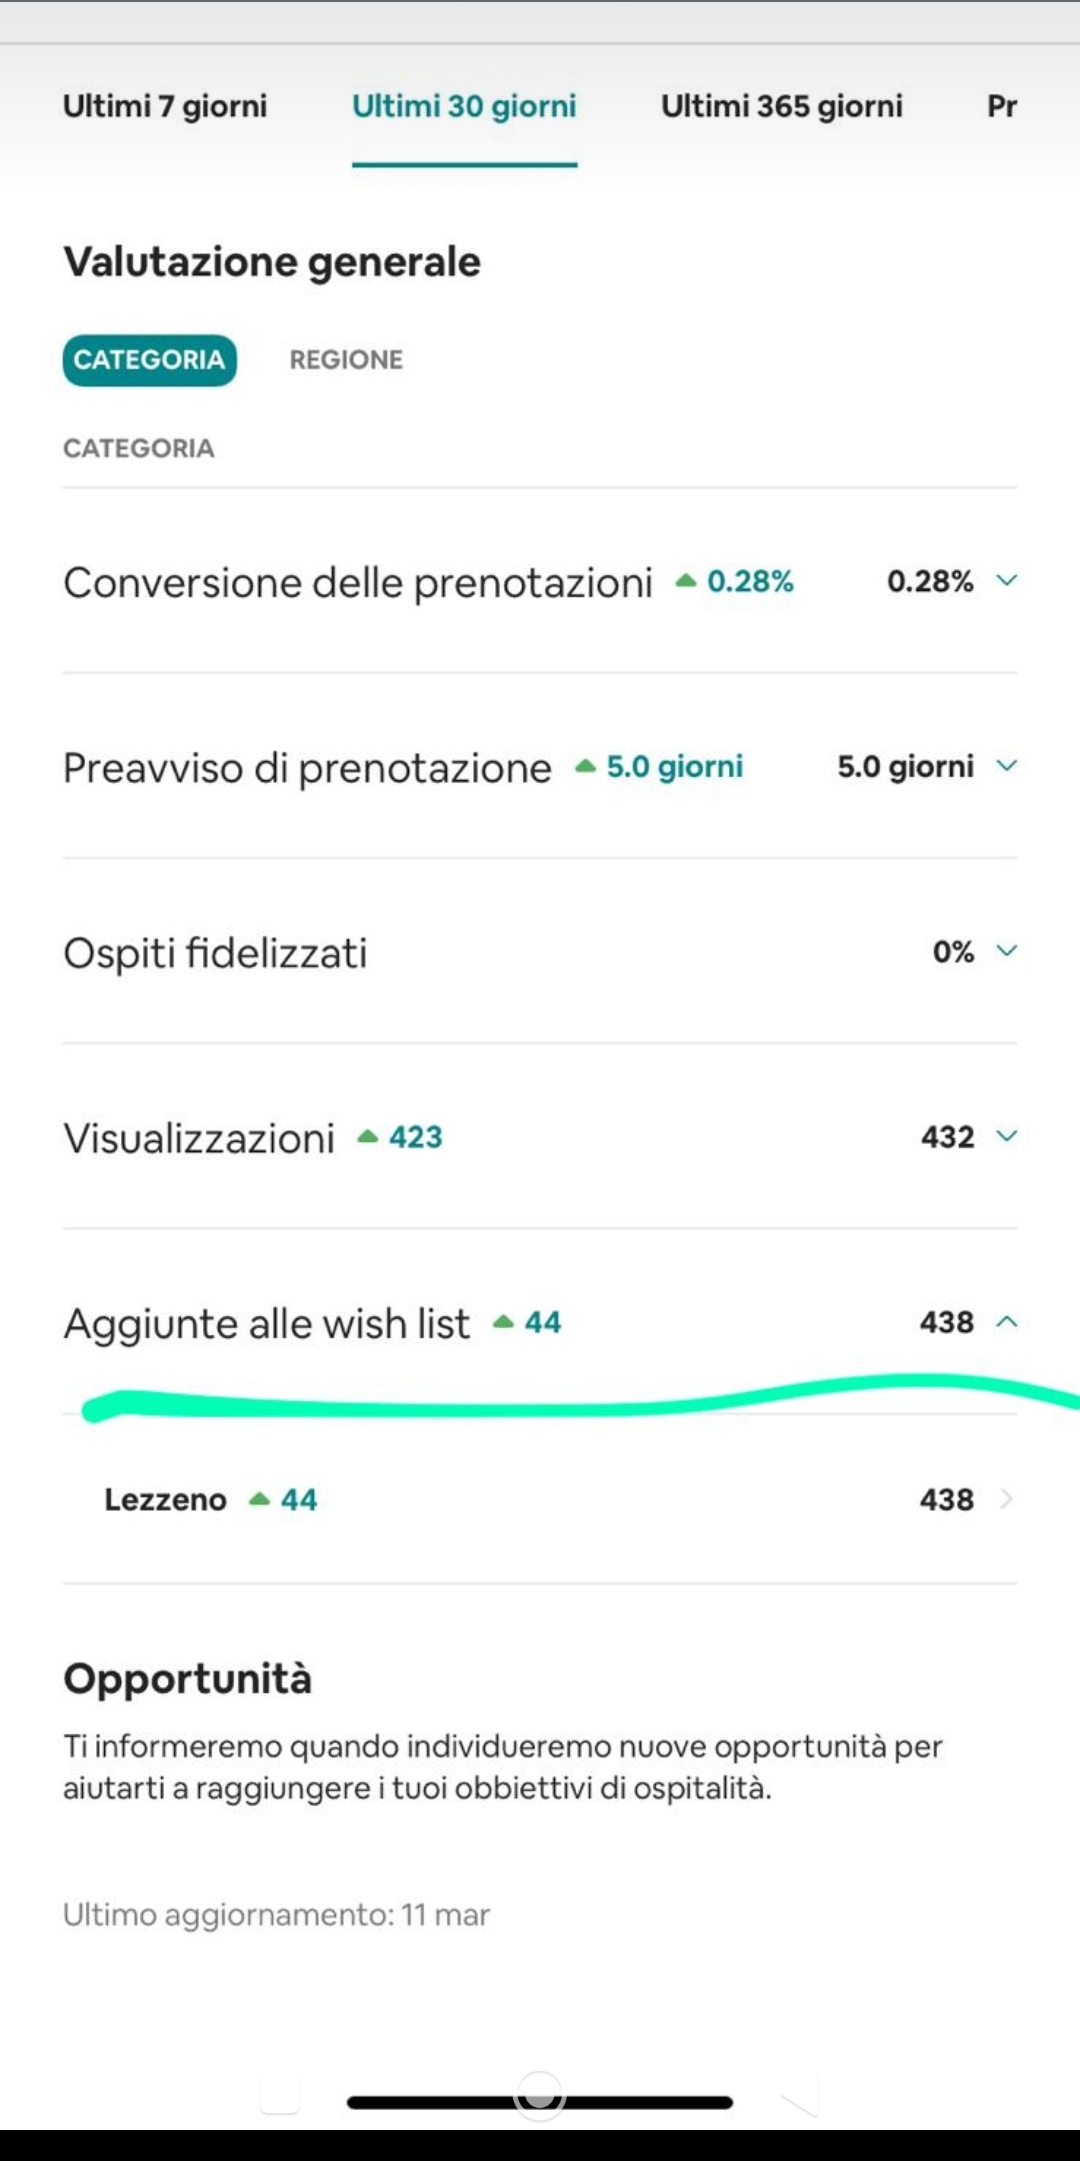Tap green up-arrow beside 0.28% conversion

(685, 581)
